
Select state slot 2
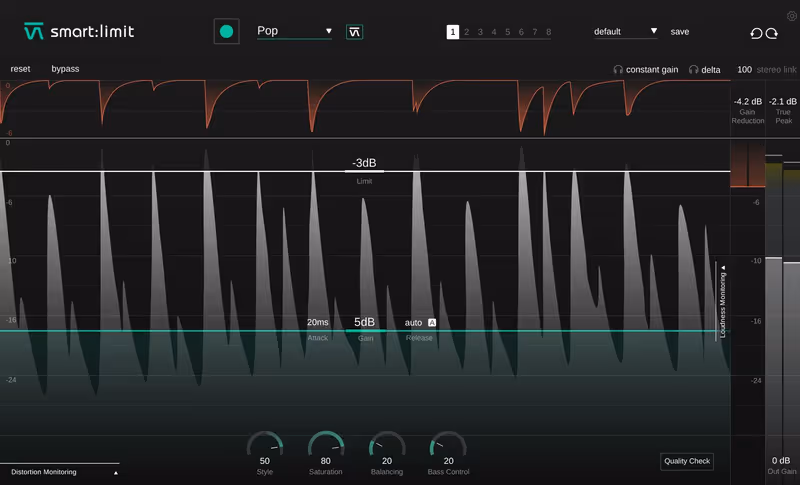(466, 32)
